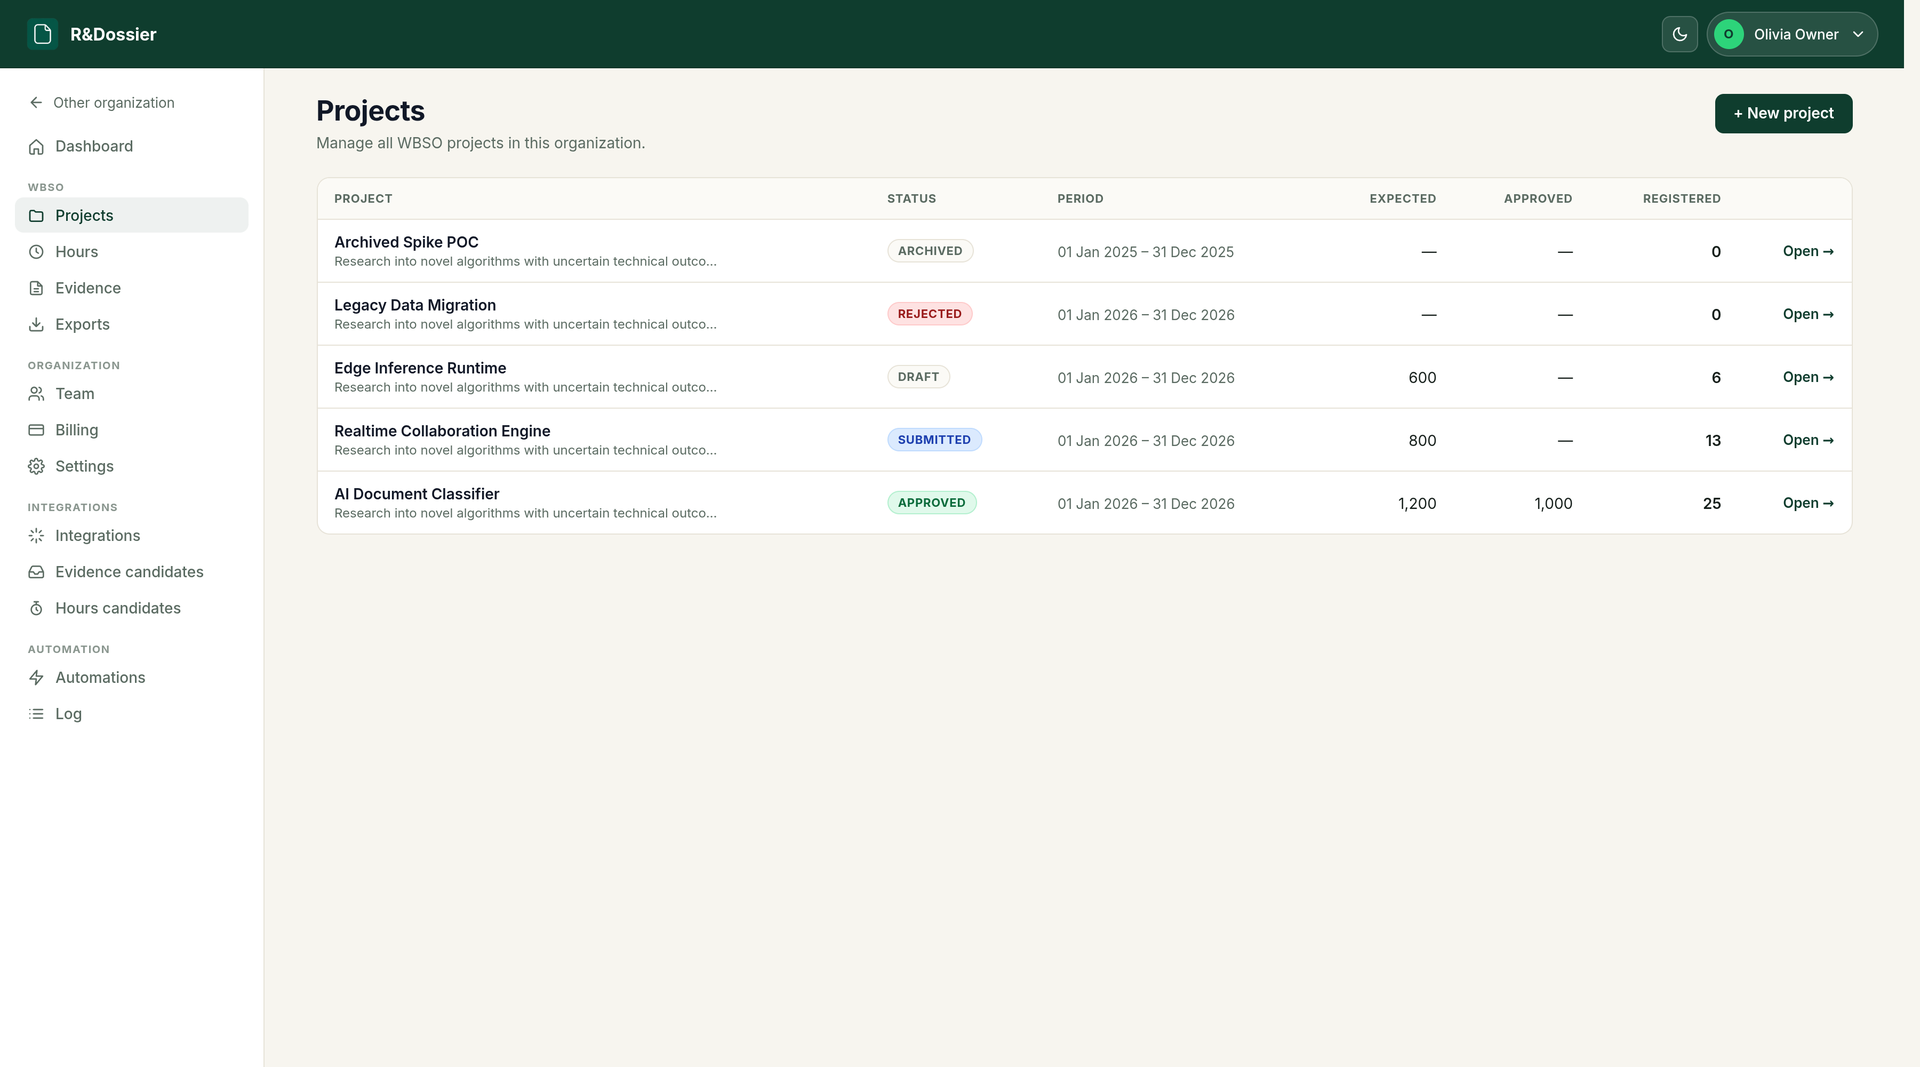Open the AI Document Classifier project link
The height and width of the screenshot is (1067, 1920).
1807,503
